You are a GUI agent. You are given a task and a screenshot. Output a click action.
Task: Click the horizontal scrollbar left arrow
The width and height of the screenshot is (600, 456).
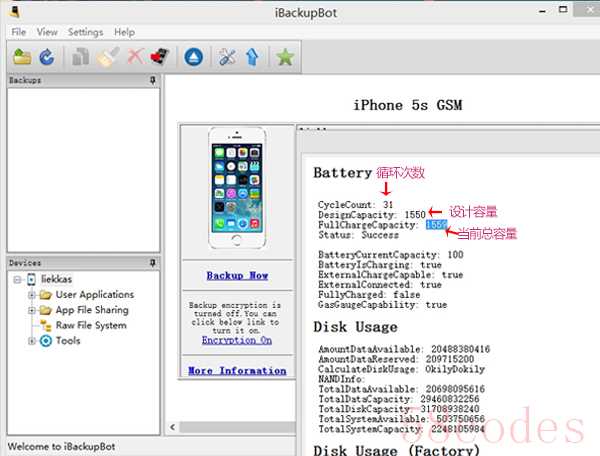(x=173, y=427)
